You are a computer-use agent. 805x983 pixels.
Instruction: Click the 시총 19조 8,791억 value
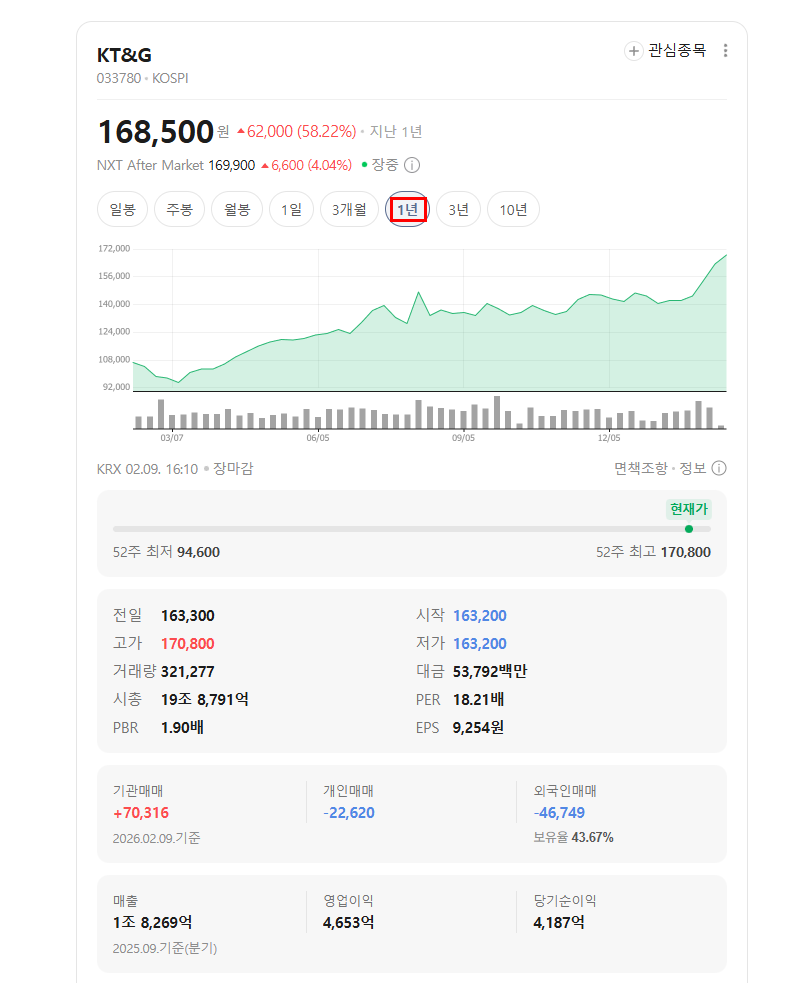(x=204, y=700)
